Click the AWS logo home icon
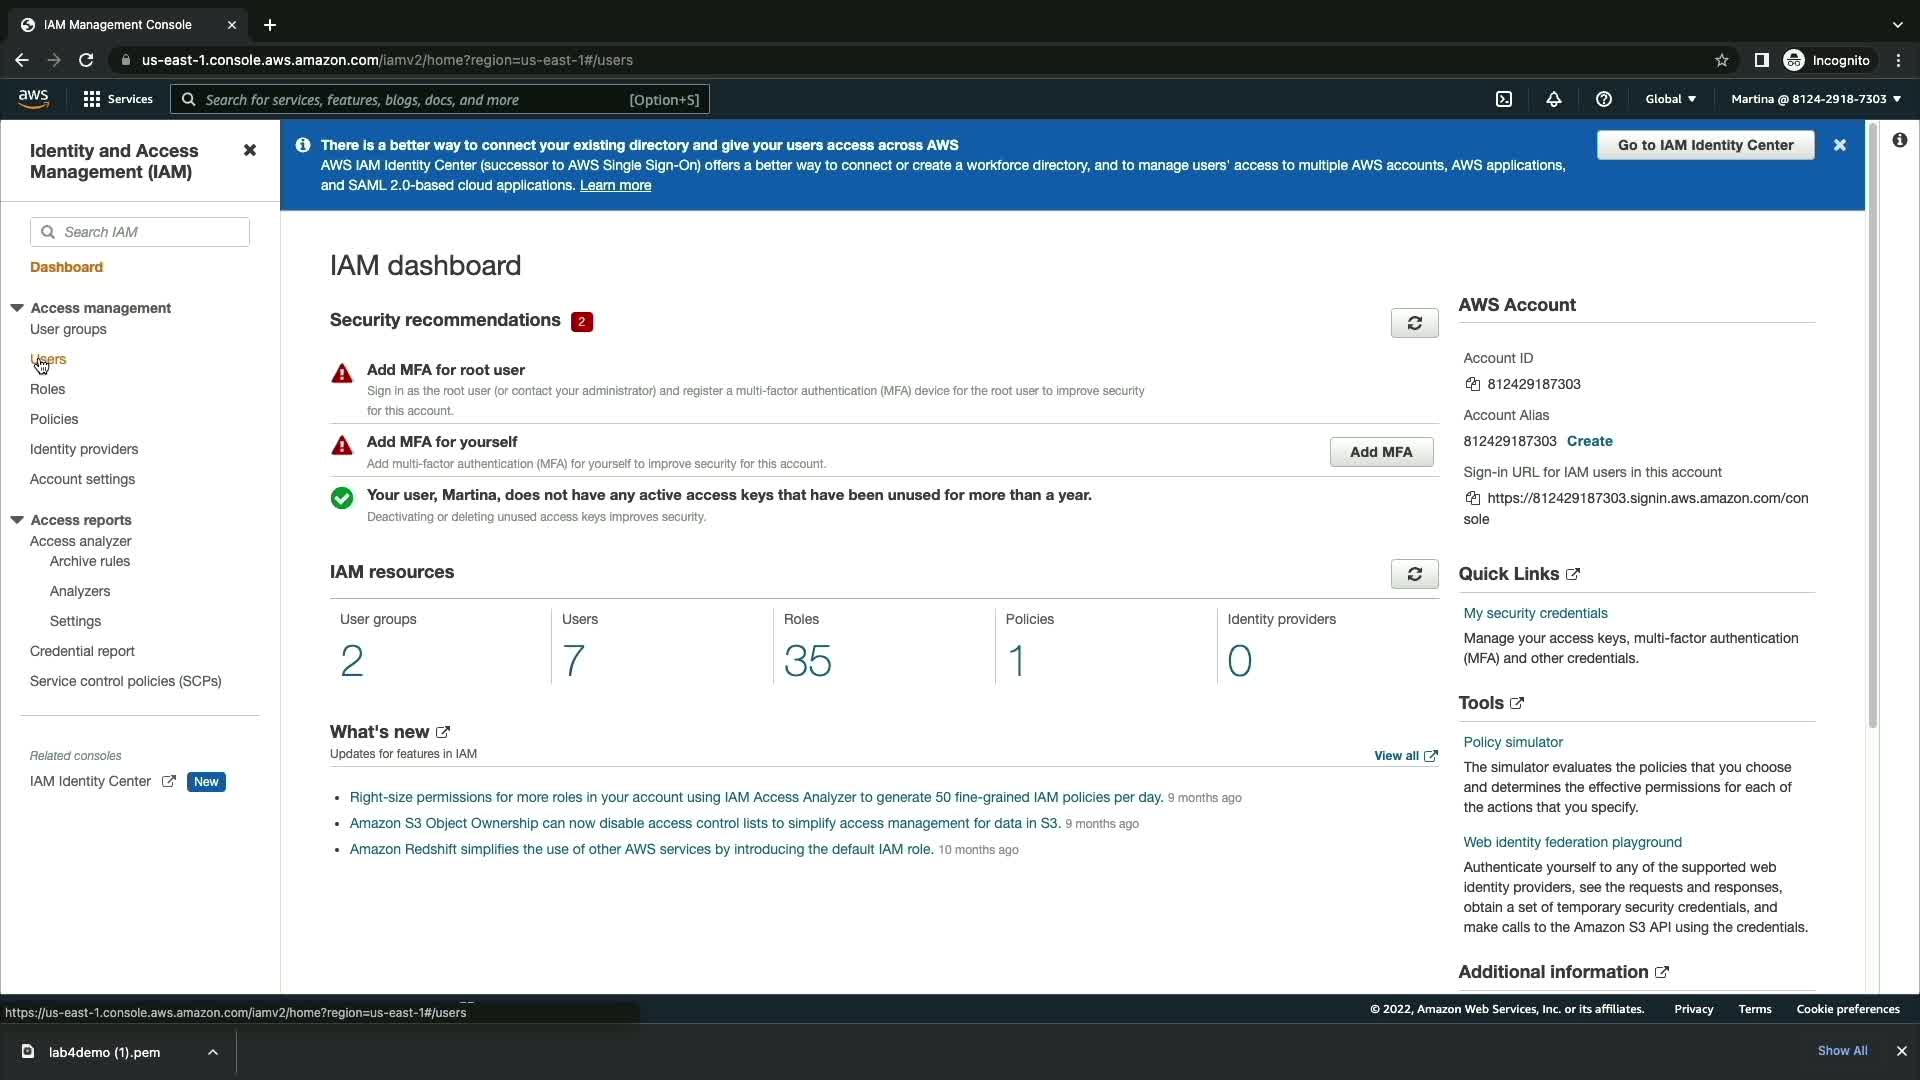Image resolution: width=1920 pixels, height=1080 pixels. coord(33,98)
